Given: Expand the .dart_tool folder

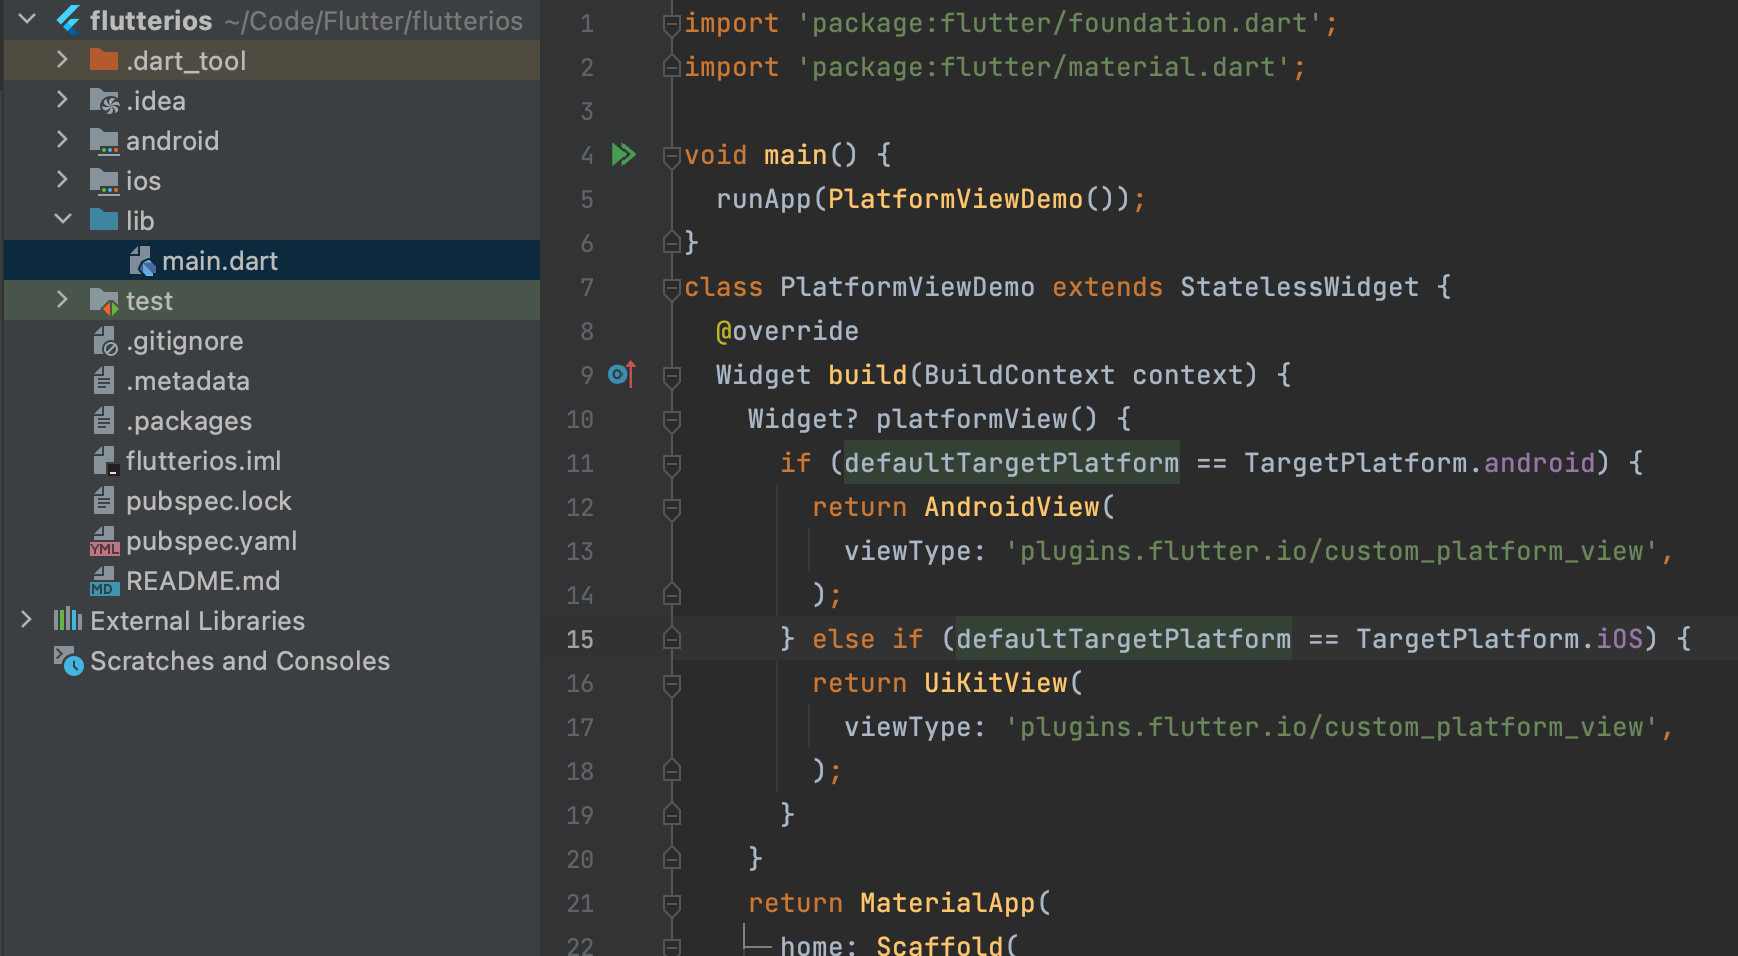Looking at the screenshot, I should 62,60.
